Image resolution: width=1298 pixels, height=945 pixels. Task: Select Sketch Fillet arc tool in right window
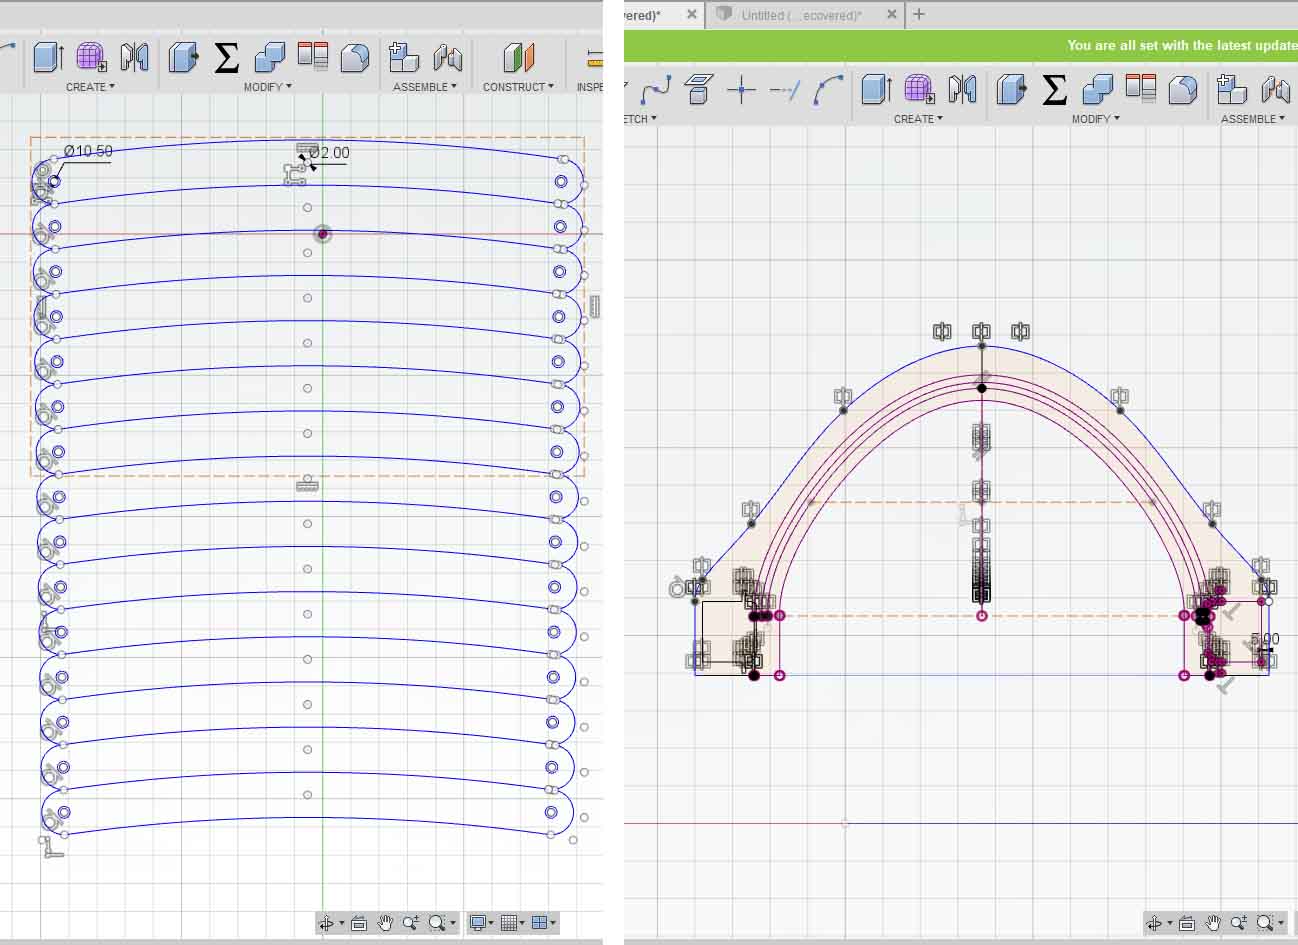tap(828, 90)
